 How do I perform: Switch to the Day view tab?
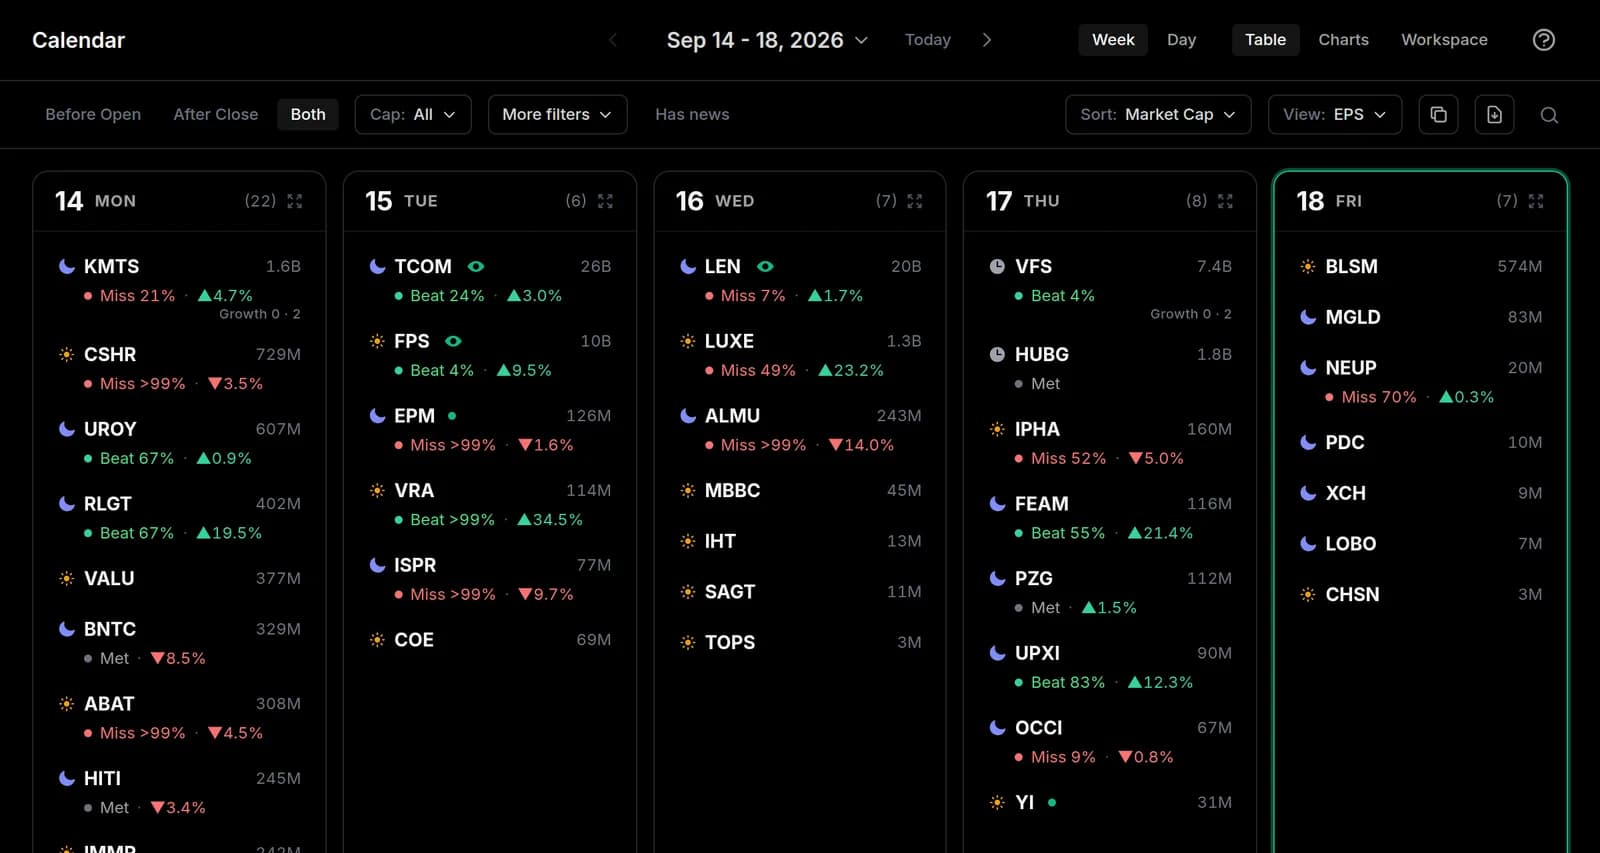(x=1181, y=40)
